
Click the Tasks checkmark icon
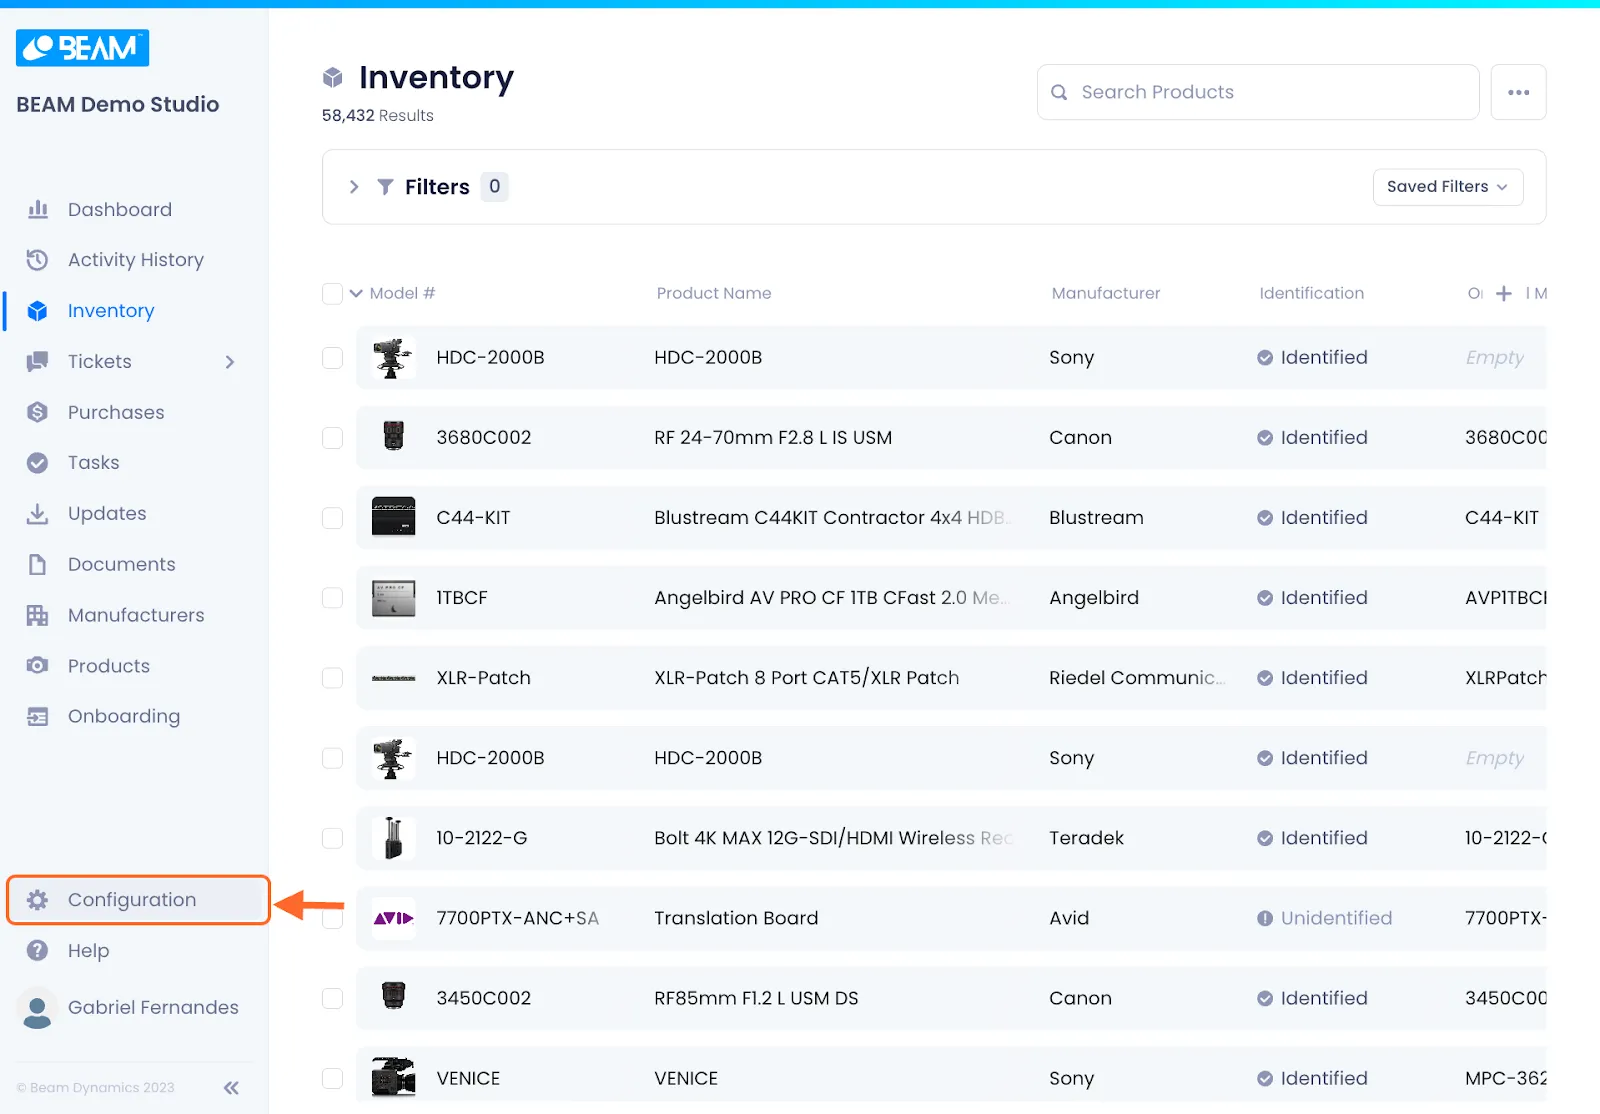point(38,463)
